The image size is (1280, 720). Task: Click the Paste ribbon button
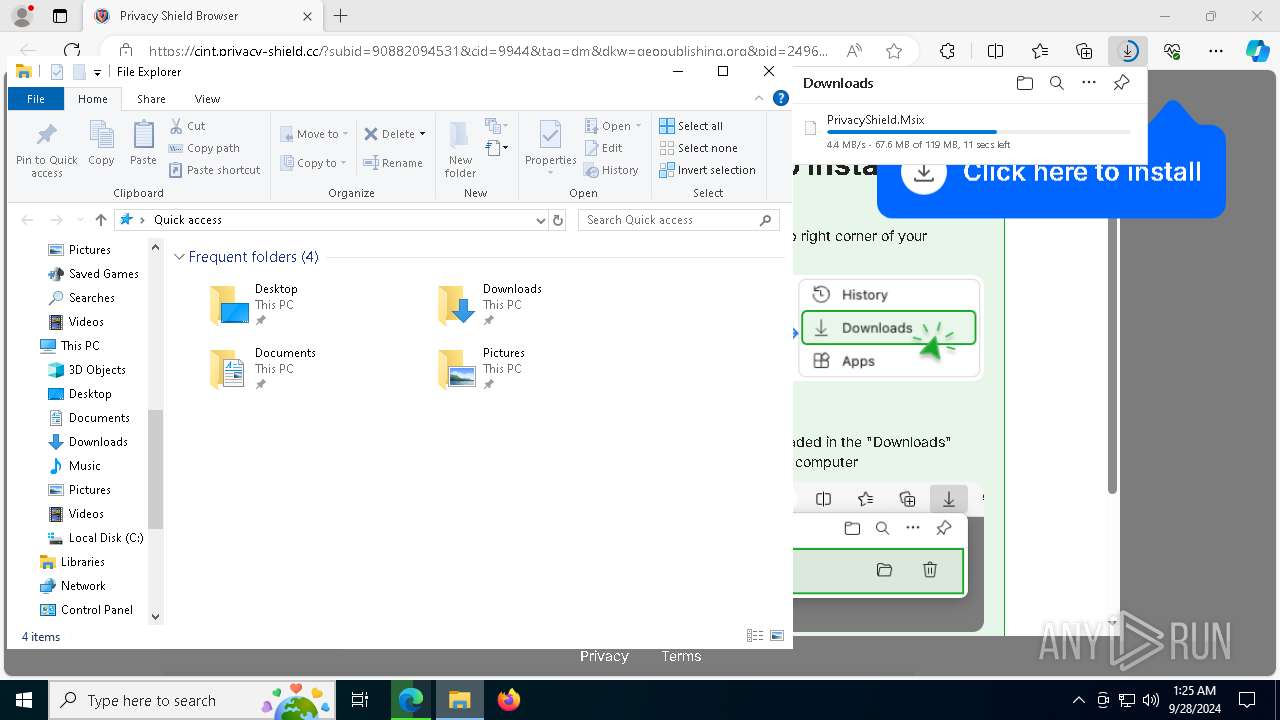[x=143, y=143]
